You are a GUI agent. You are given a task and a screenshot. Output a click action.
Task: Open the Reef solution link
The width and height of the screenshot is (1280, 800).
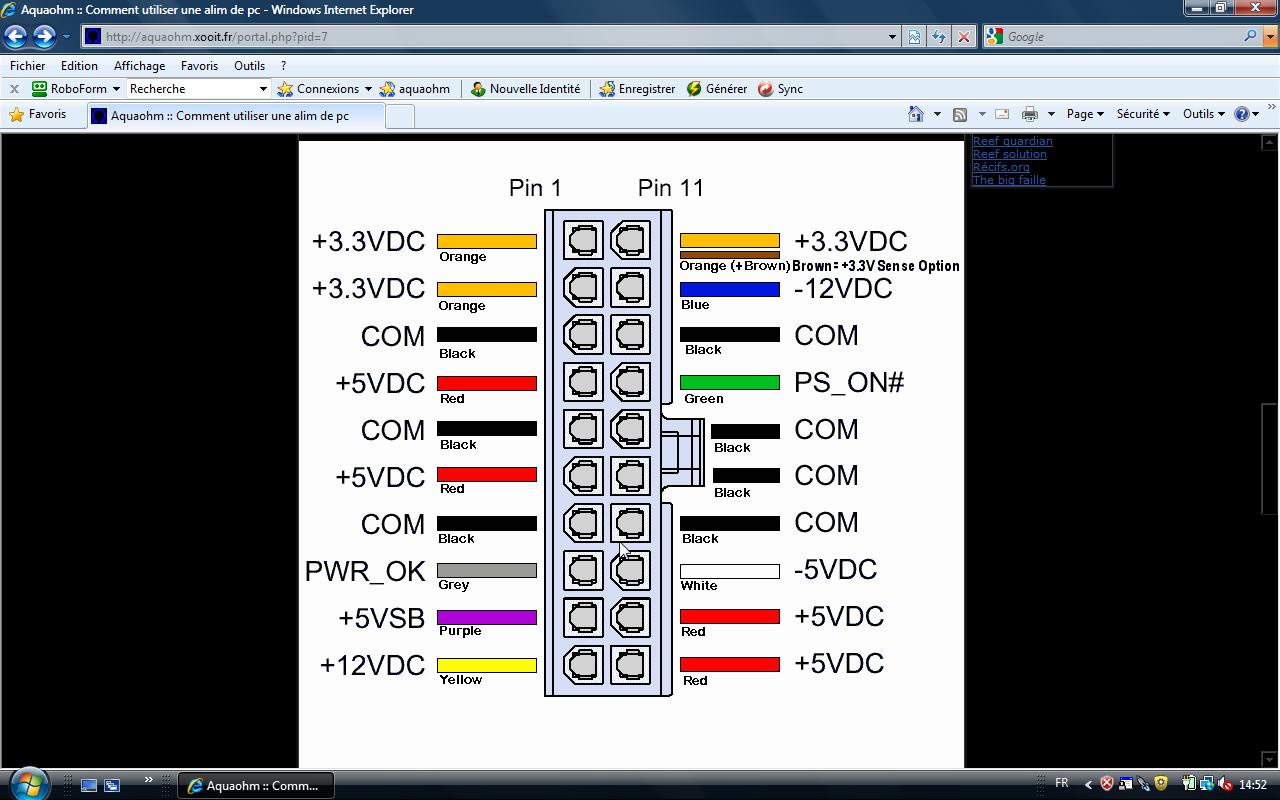click(1009, 154)
